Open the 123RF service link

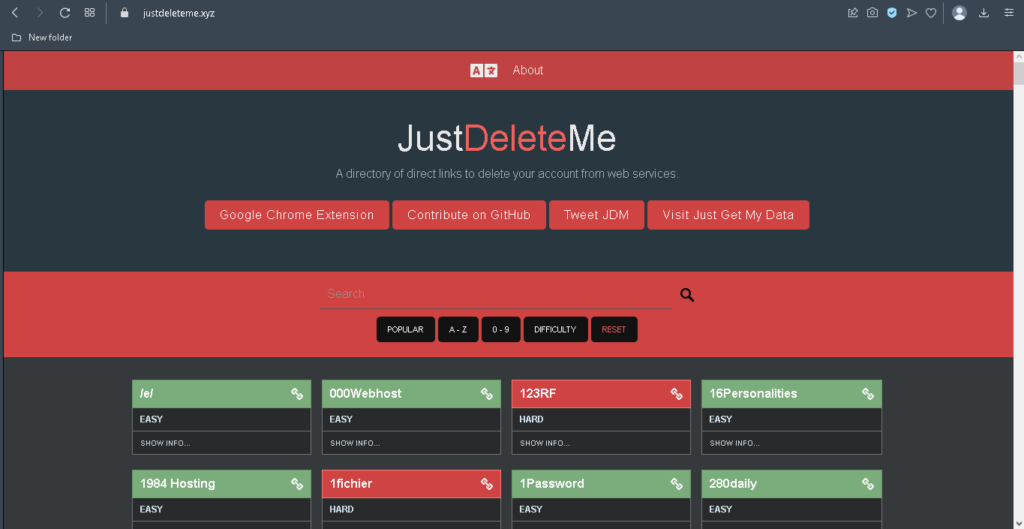(538, 394)
